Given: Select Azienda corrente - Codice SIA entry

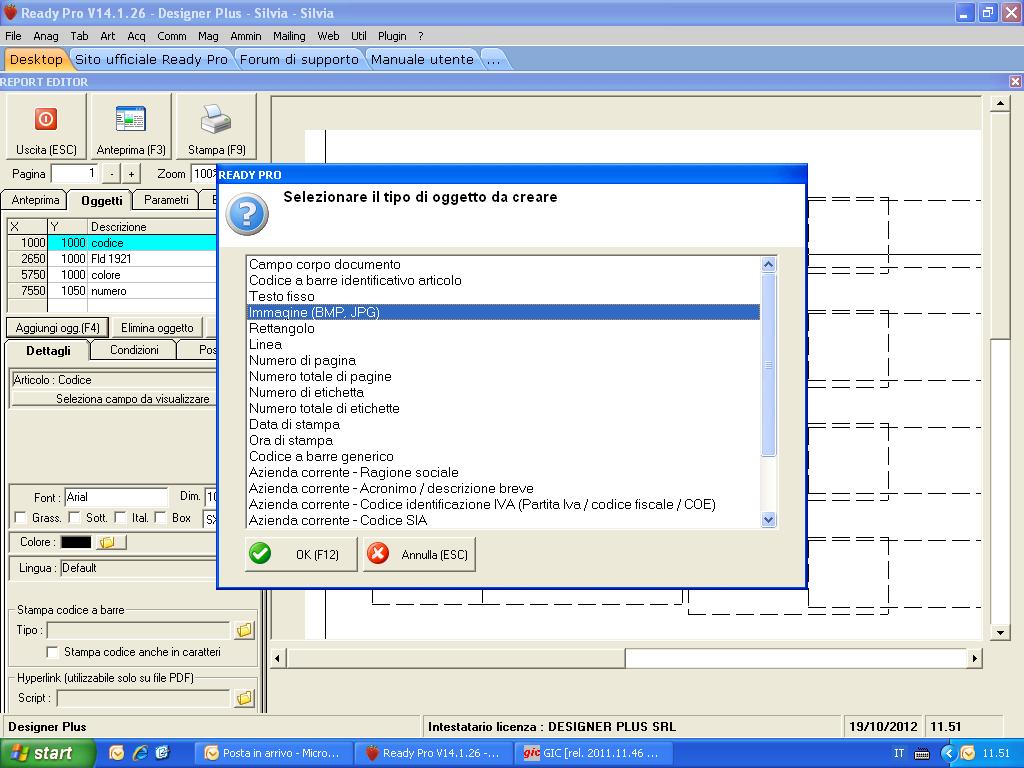Looking at the screenshot, I should point(503,520).
